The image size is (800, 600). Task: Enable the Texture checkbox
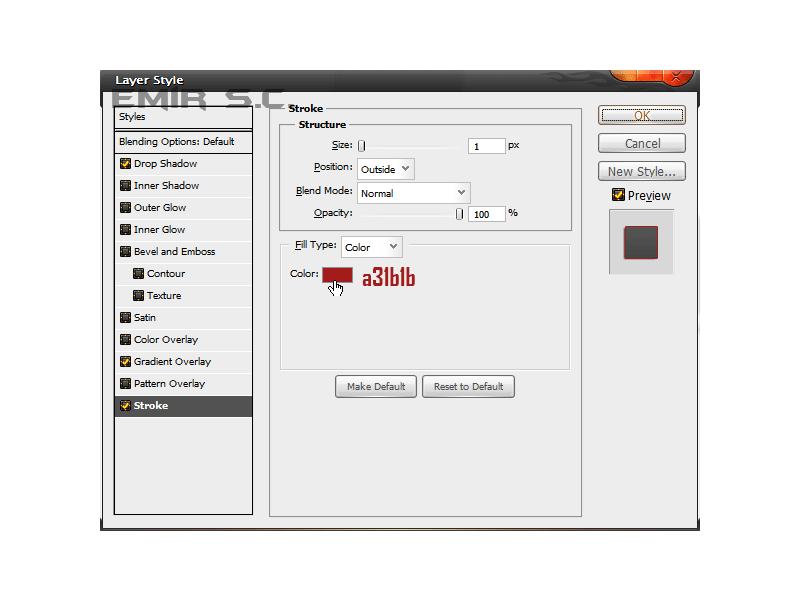[x=138, y=295]
